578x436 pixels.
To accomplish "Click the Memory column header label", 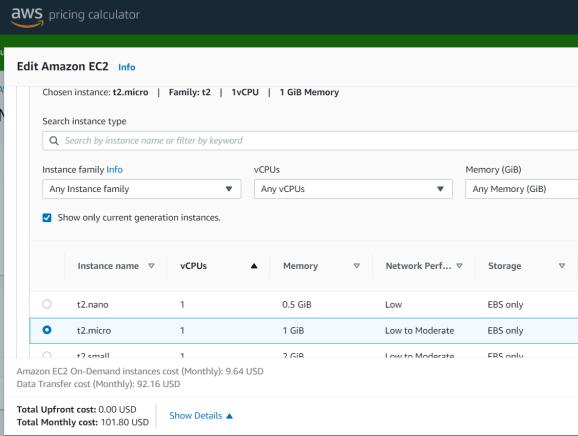I will tap(300, 266).
